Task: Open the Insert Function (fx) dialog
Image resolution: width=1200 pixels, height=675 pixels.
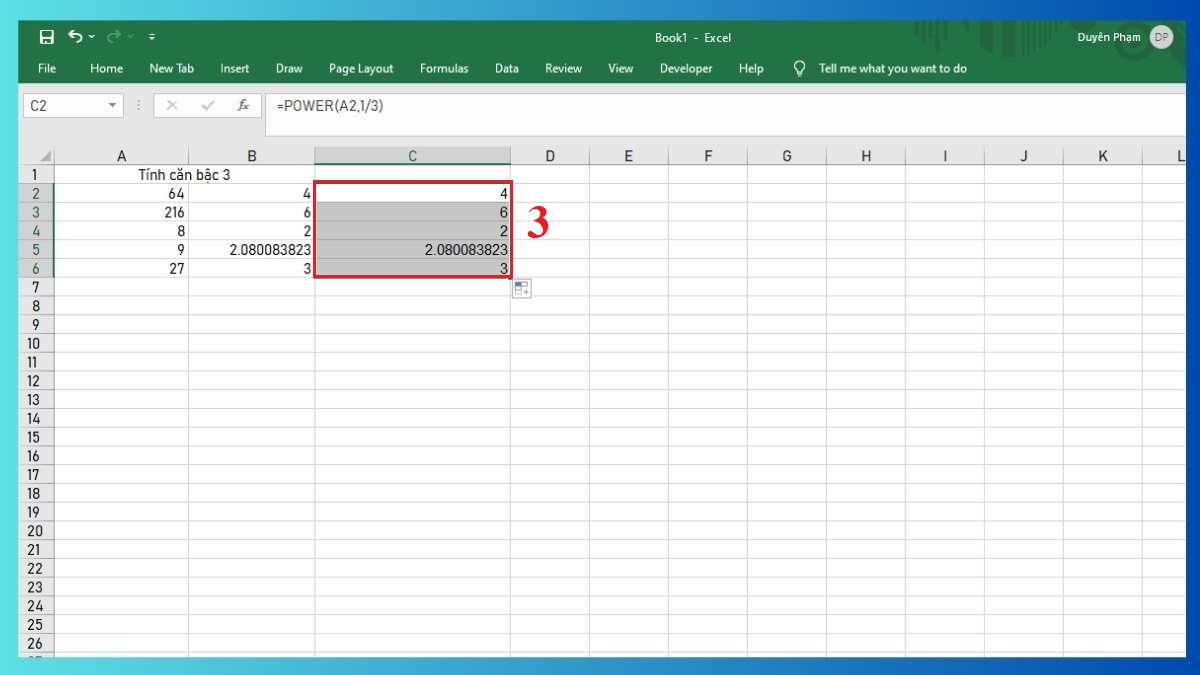Action: coord(244,105)
